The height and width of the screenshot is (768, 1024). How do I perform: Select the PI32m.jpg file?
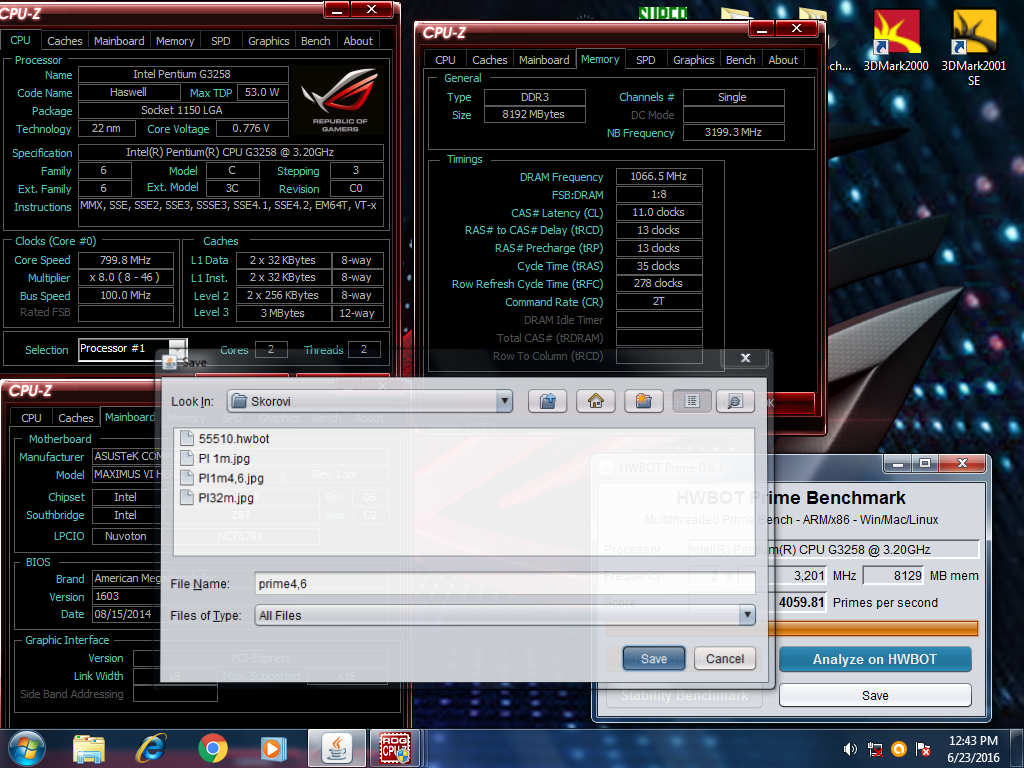tap(217, 498)
